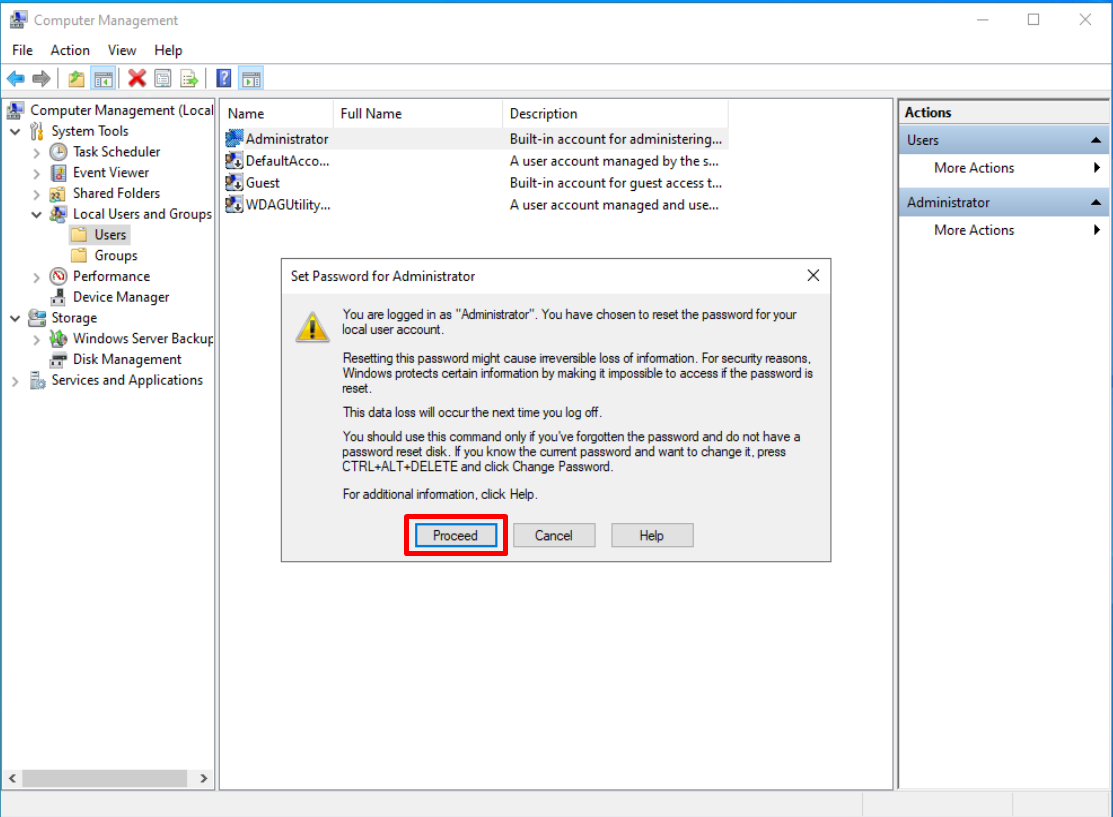Select Local Users and Groups in the tree
The image size is (1113, 817).
(x=142, y=214)
